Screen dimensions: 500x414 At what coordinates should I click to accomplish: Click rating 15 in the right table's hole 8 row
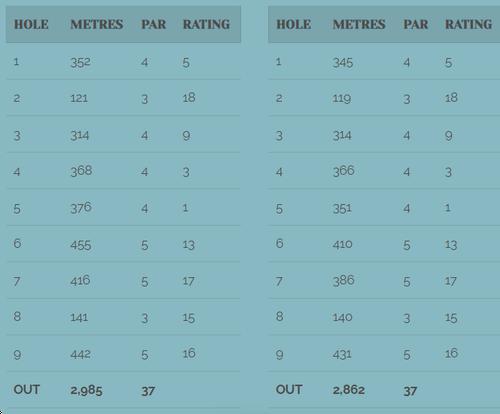point(451,318)
